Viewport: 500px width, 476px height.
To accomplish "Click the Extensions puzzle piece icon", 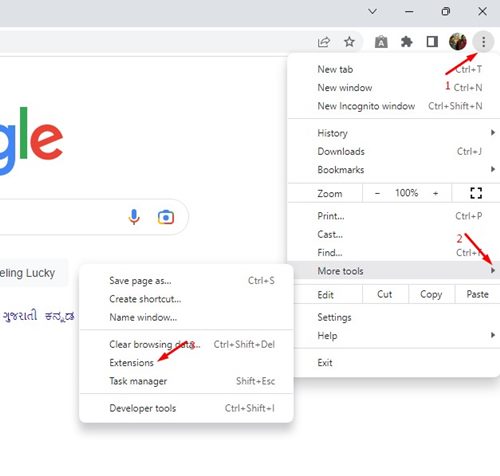I will (406, 42).
